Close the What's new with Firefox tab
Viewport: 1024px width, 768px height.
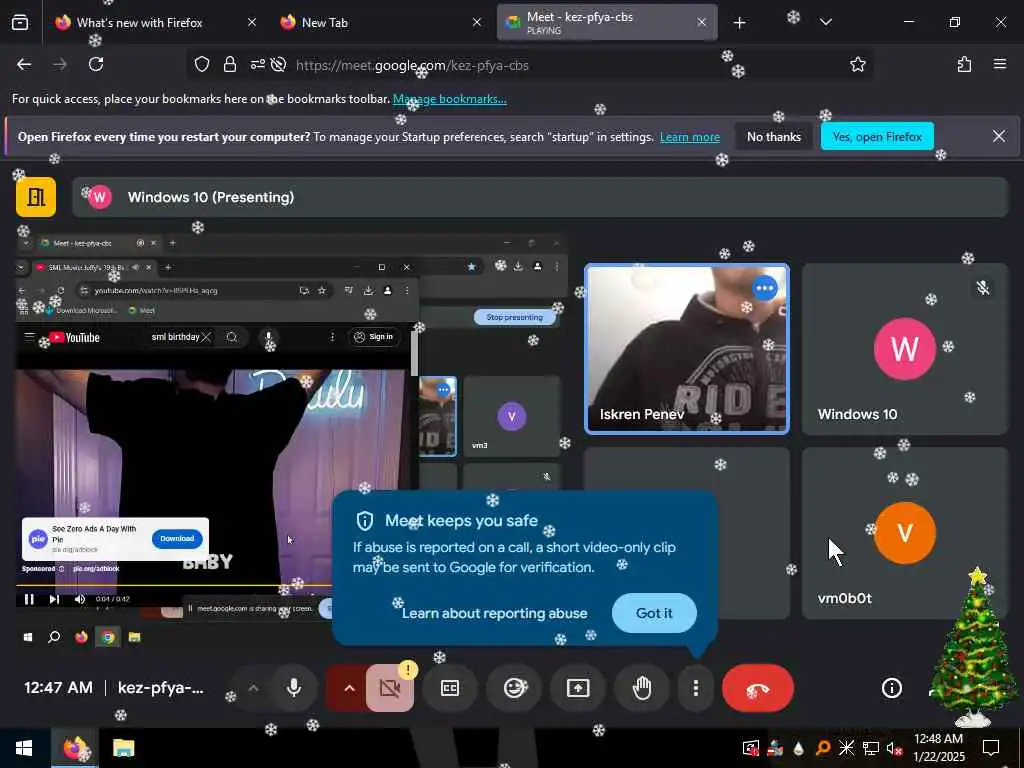click(251, 22)
